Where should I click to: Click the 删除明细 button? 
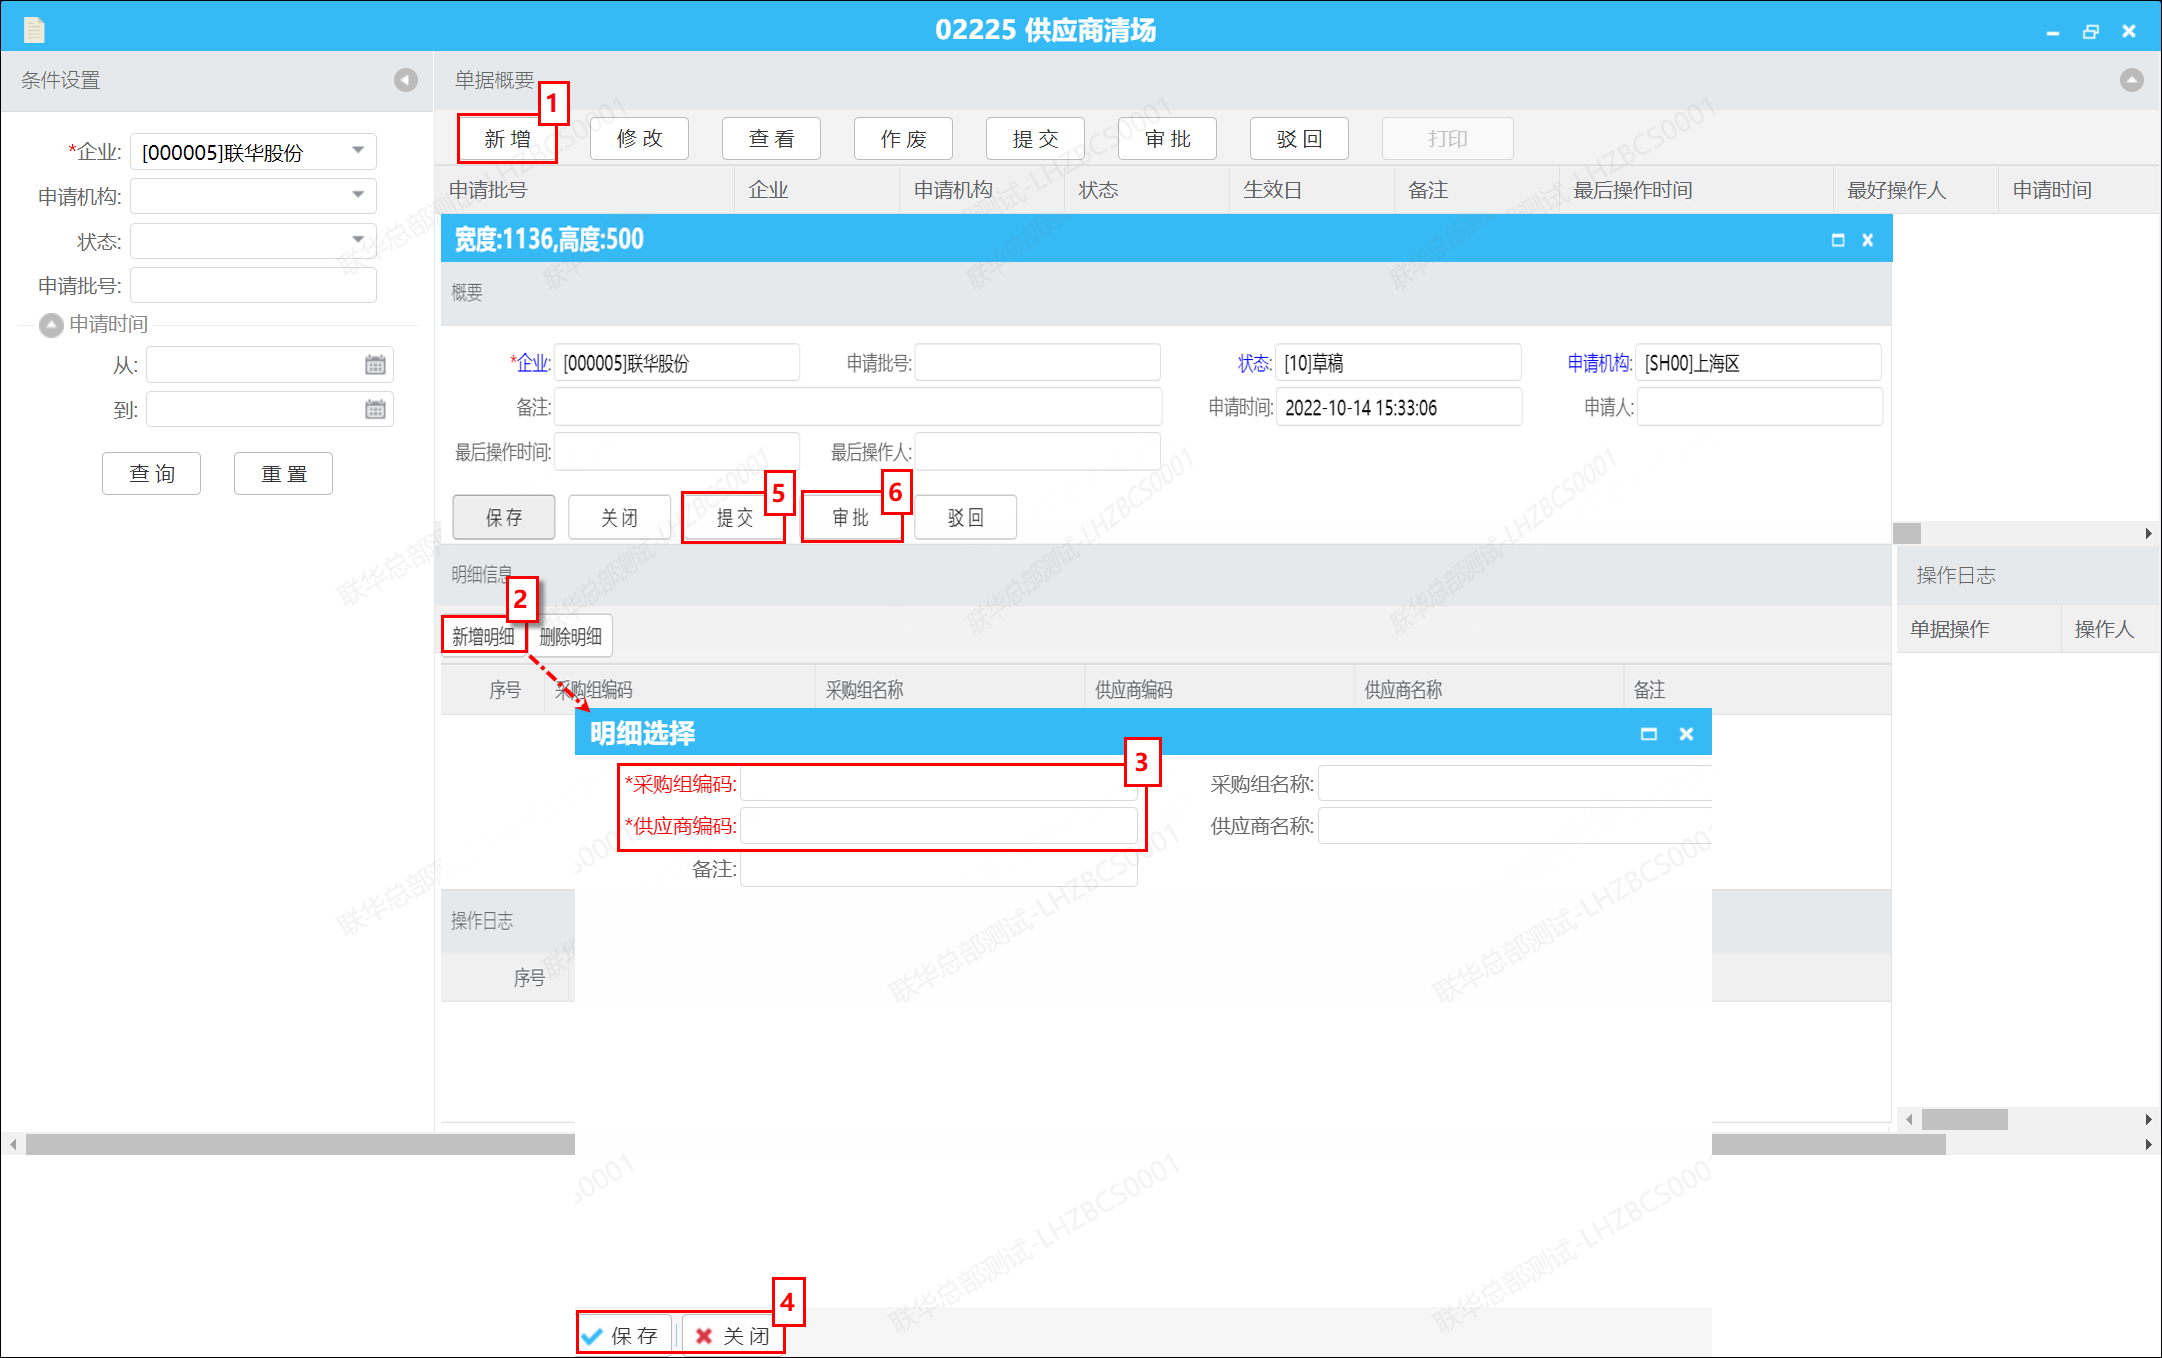pyautogui.click(x=570, y=636)
